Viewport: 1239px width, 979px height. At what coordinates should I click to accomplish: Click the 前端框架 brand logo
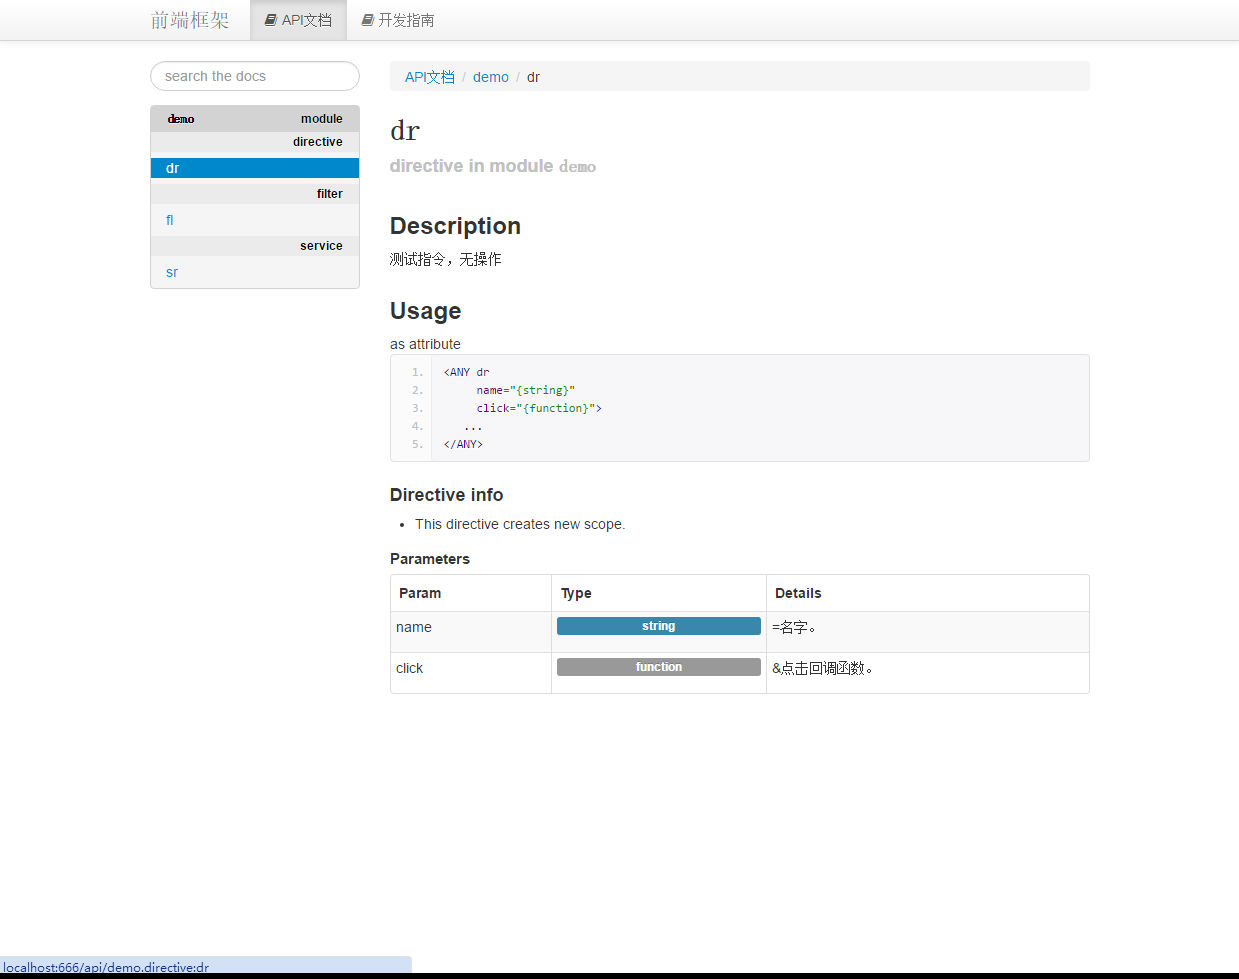pyautogui.click(x=190, y=19)
